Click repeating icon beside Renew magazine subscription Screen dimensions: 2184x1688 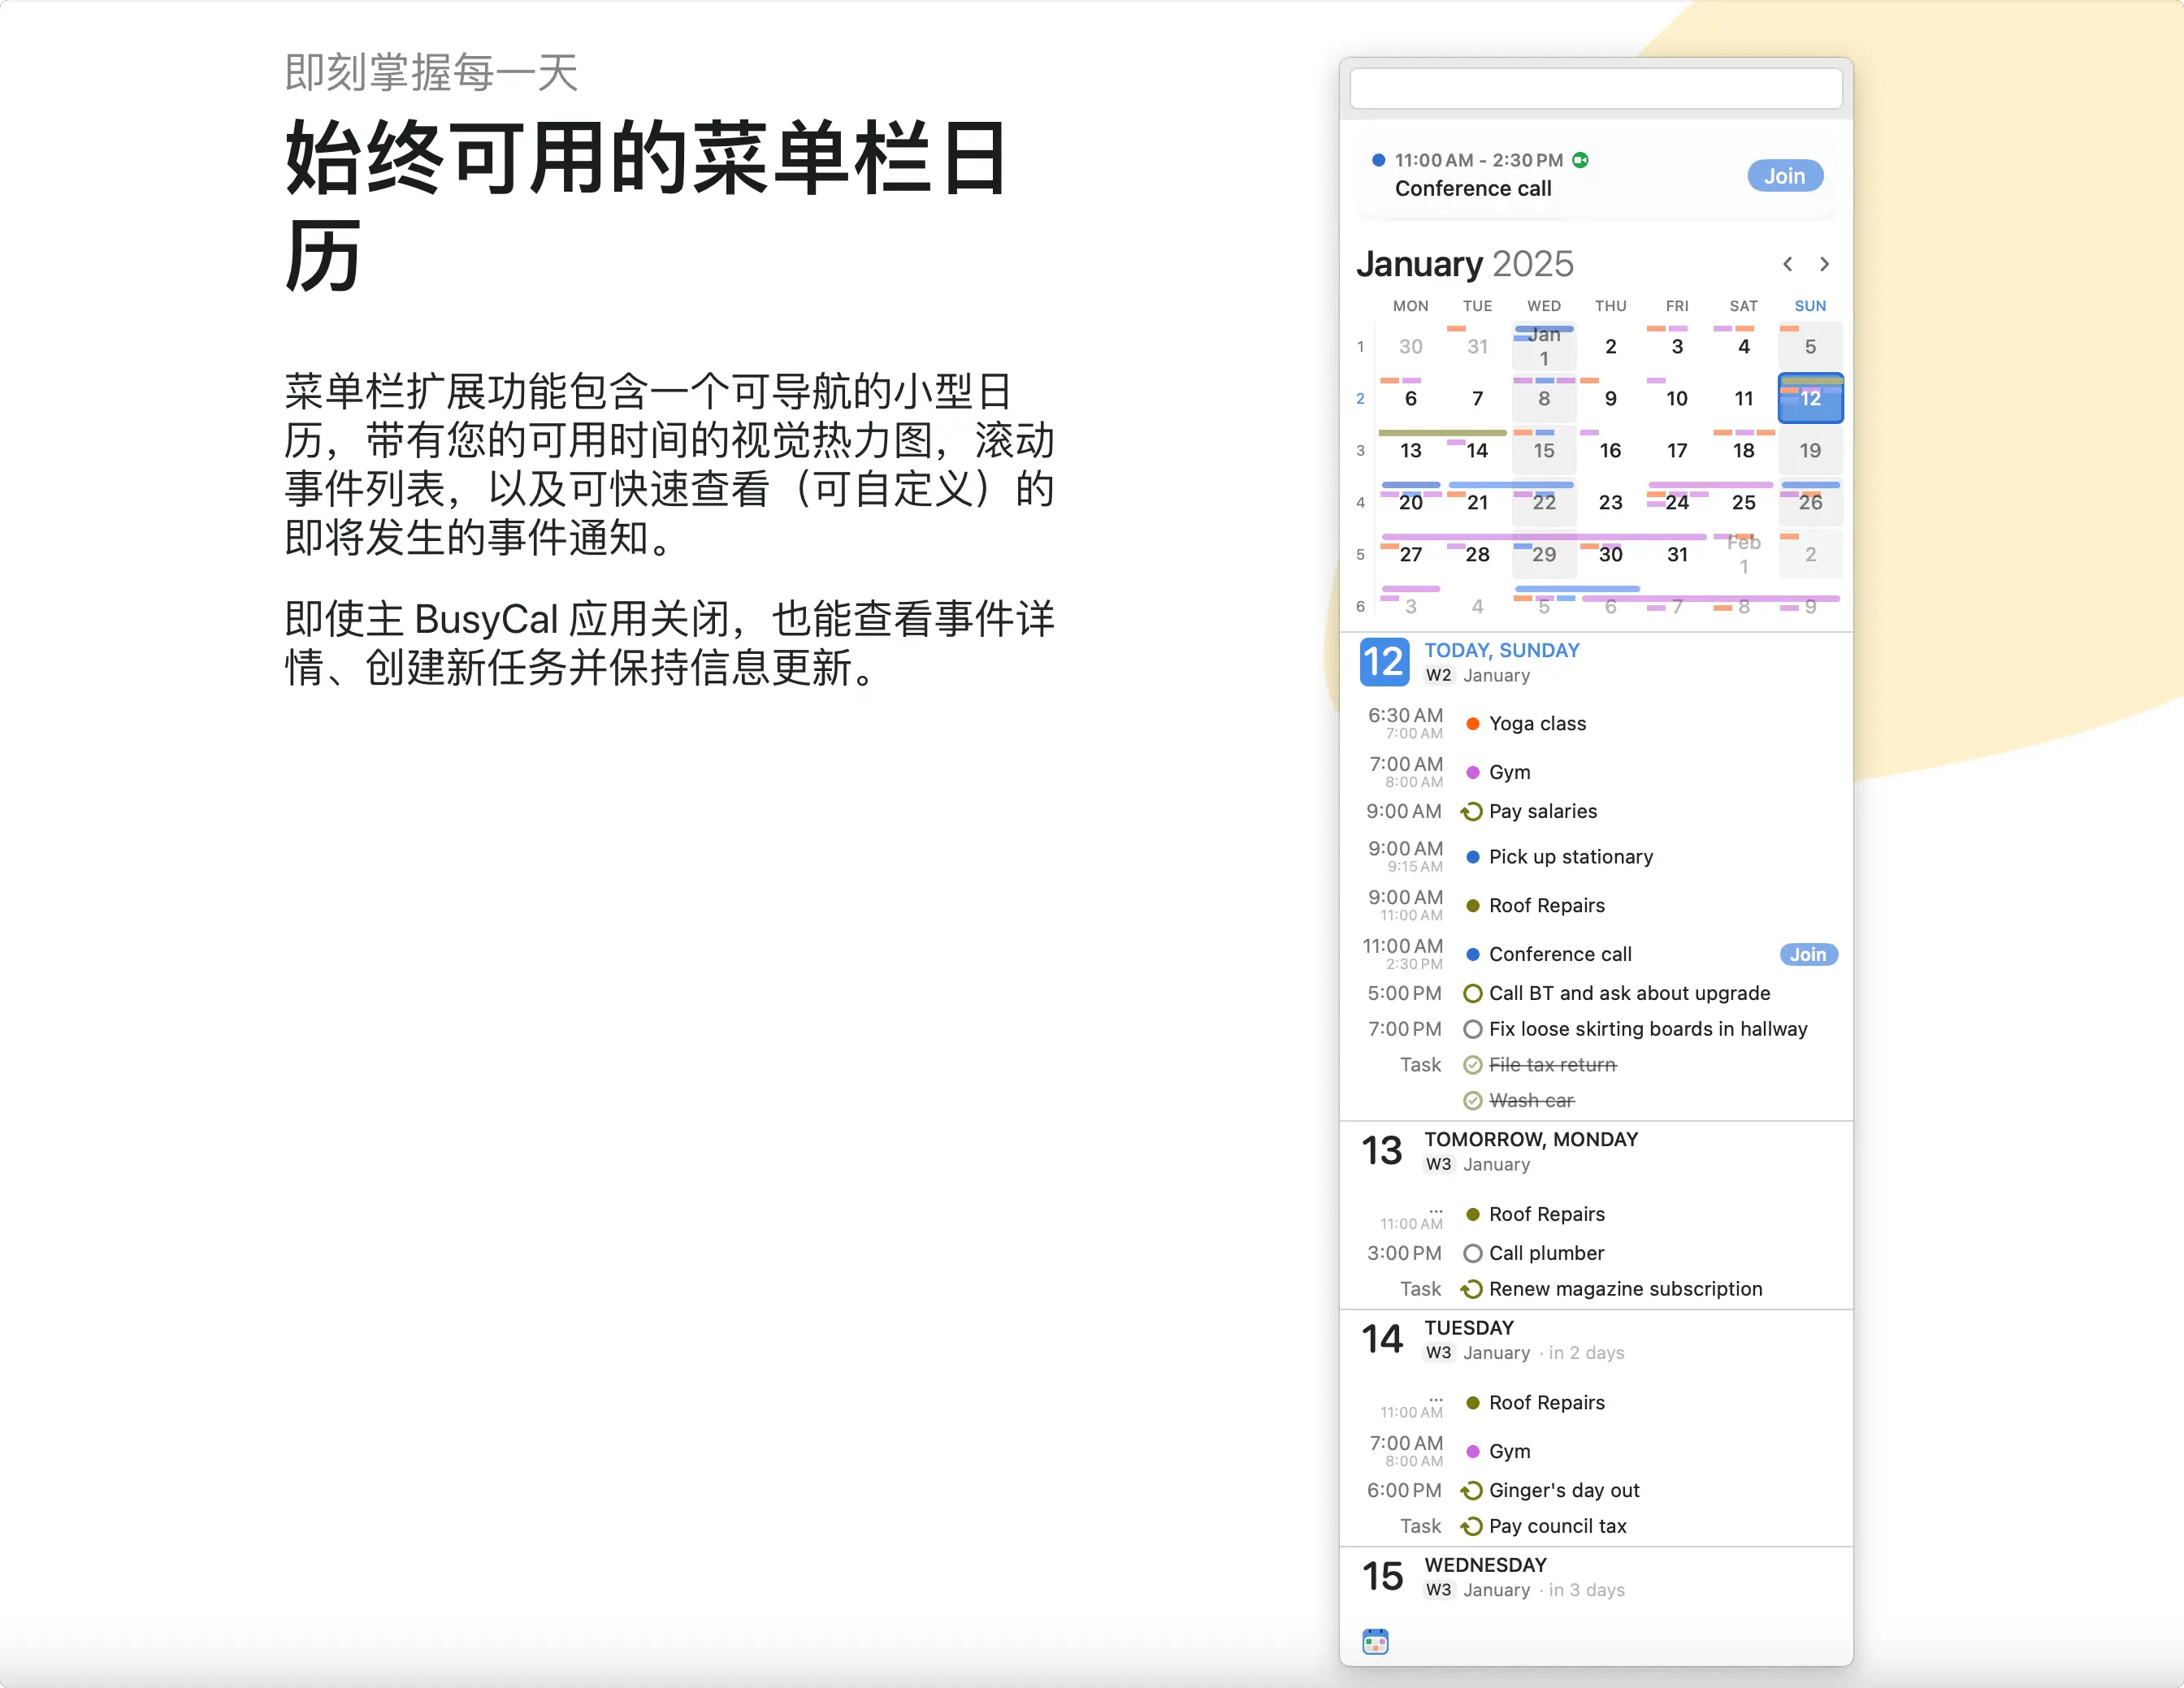pos(1472,1289)
